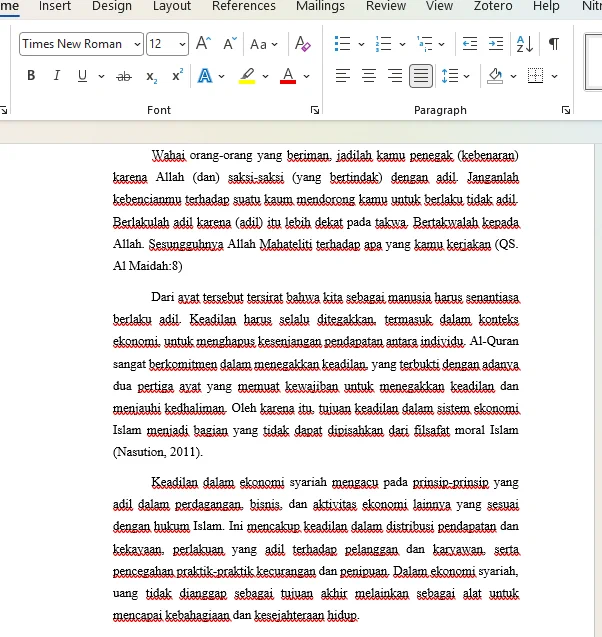Open Font dialog box launcher
This screenshot has height=637, width=602.
(315, 110)
